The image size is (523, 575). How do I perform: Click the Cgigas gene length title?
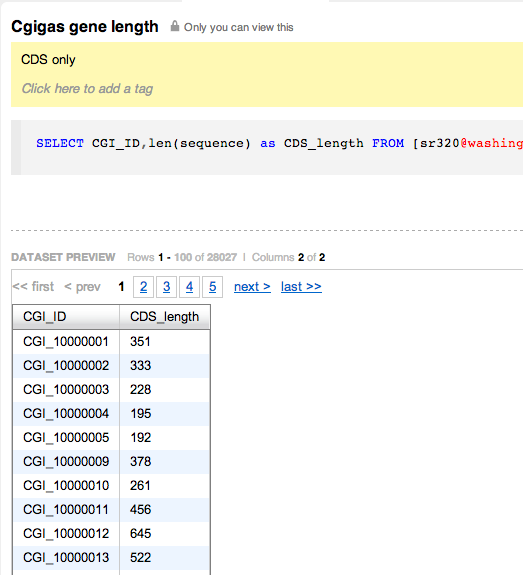(x=85, y=27)
